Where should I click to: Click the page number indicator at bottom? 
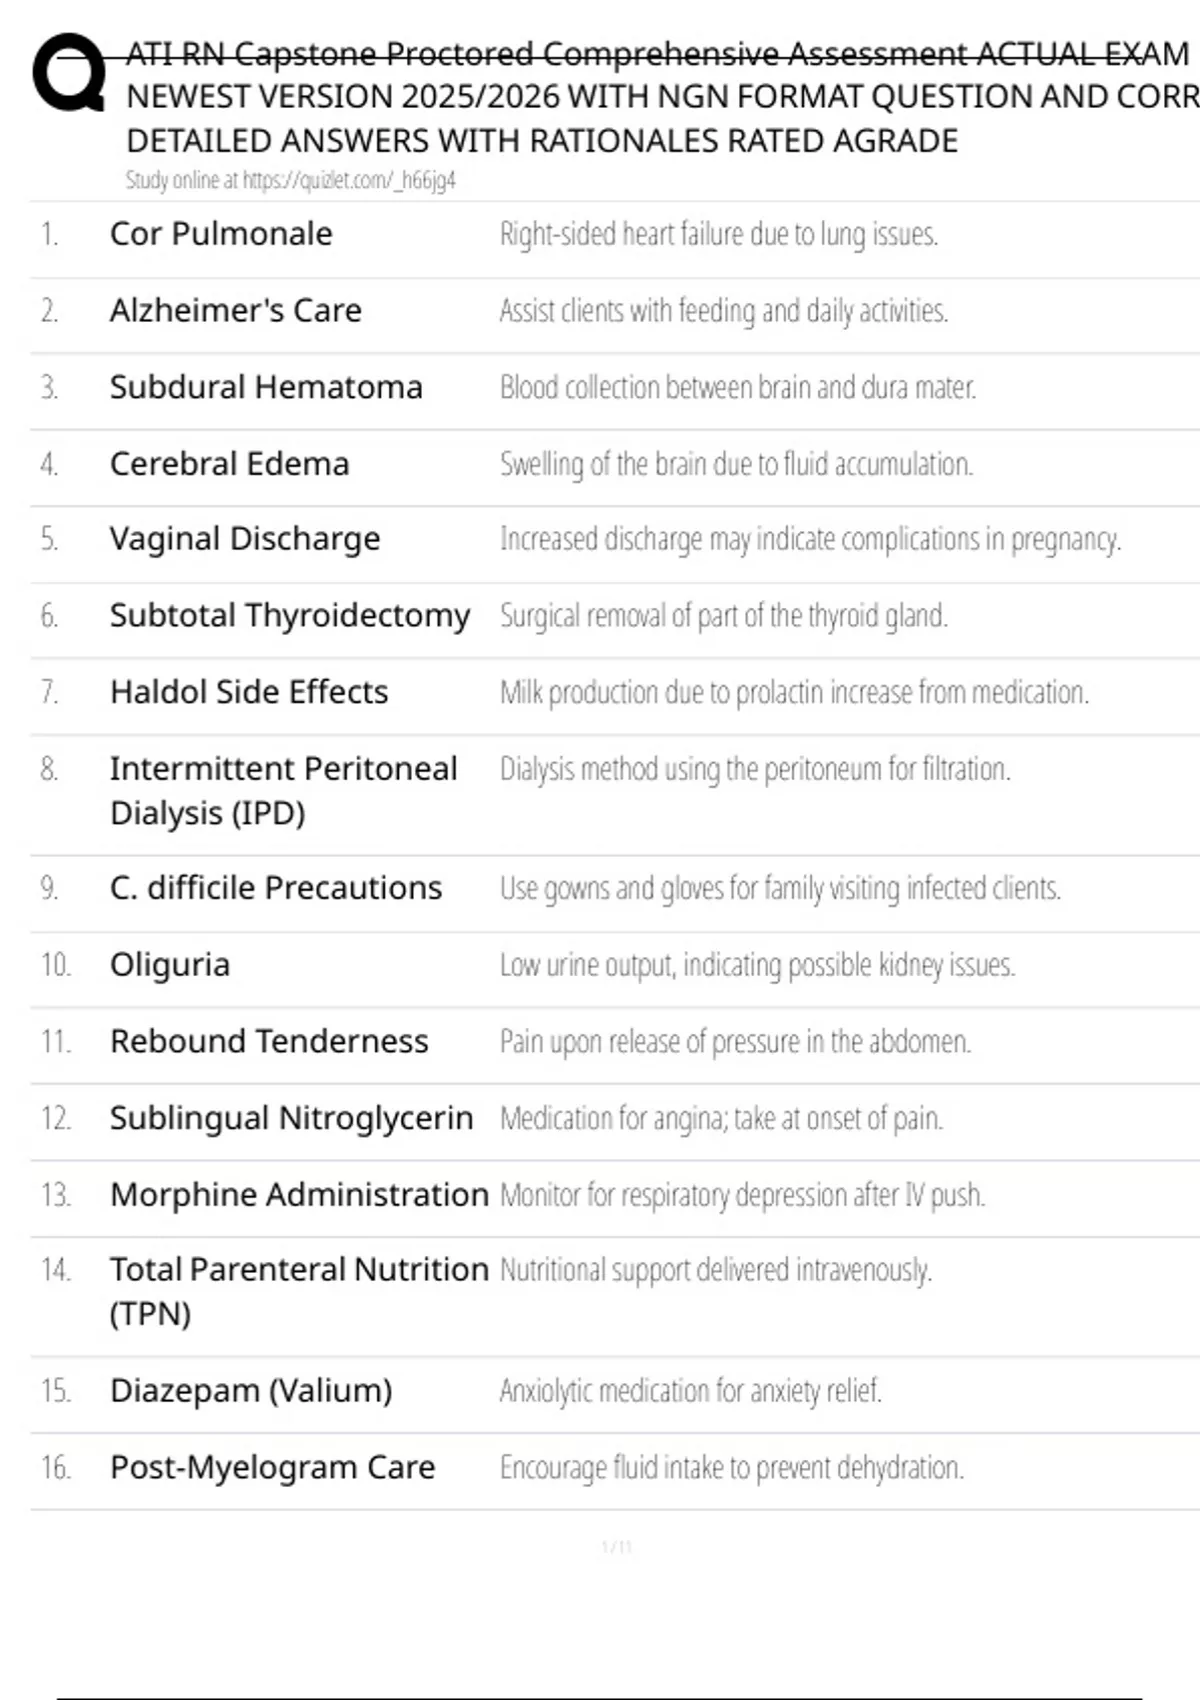coord(616,1548)
